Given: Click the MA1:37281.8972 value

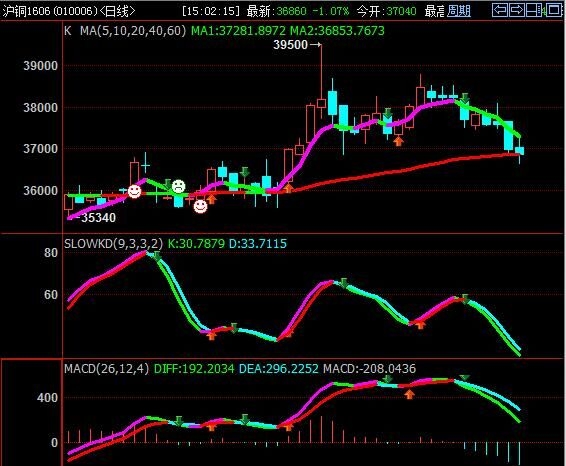Looking at the screenshot, I should (238, 31).
